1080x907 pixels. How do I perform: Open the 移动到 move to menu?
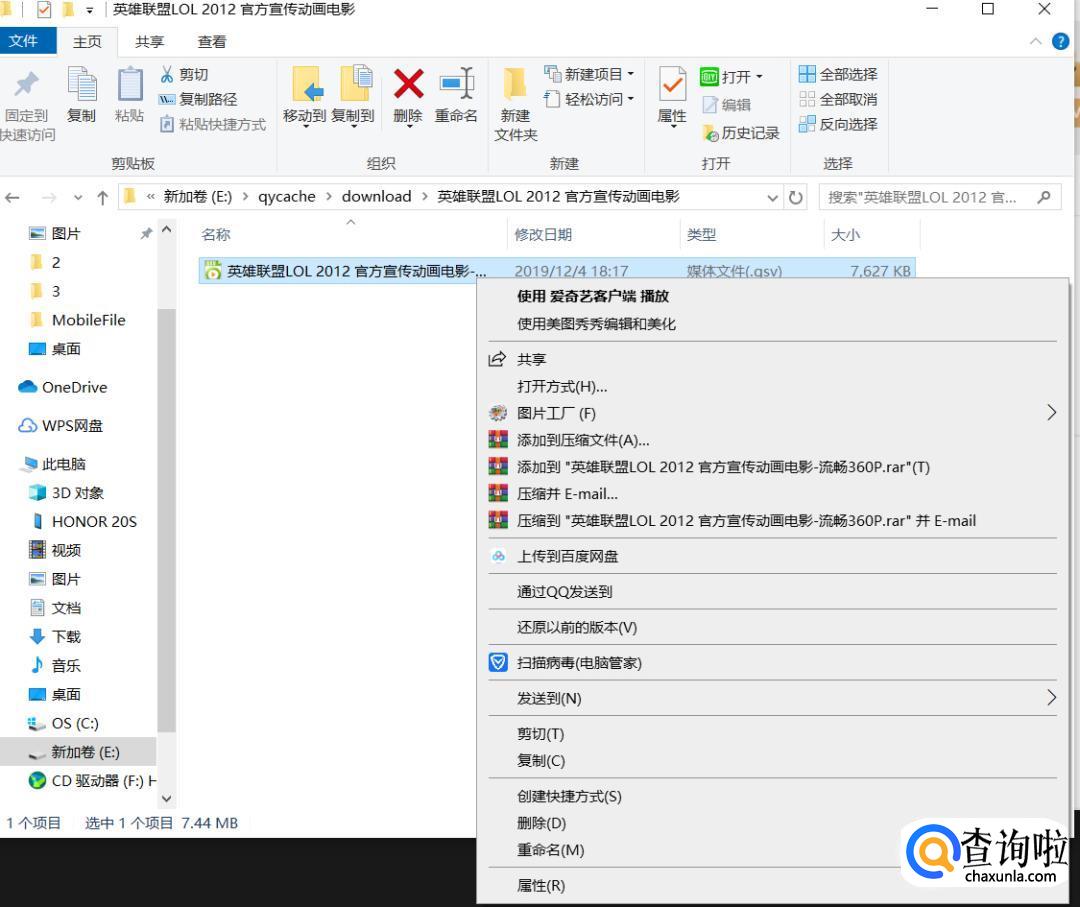[x=304, y=96]
